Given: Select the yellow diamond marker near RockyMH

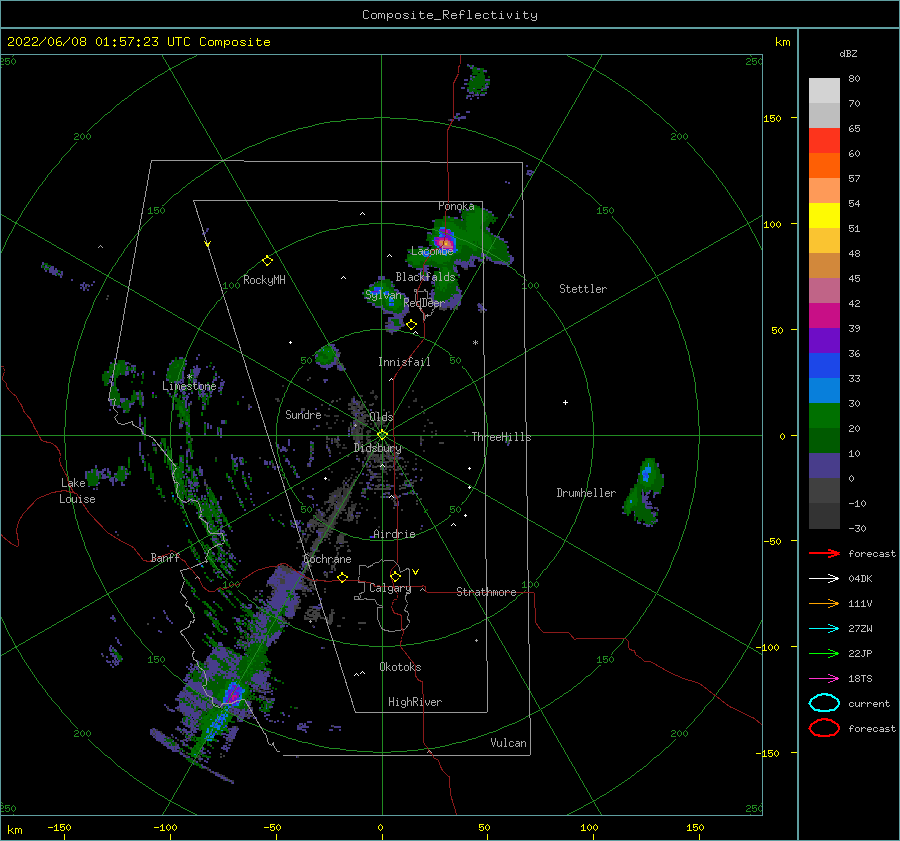Looking at the screenshot, I should coord(267,261).
